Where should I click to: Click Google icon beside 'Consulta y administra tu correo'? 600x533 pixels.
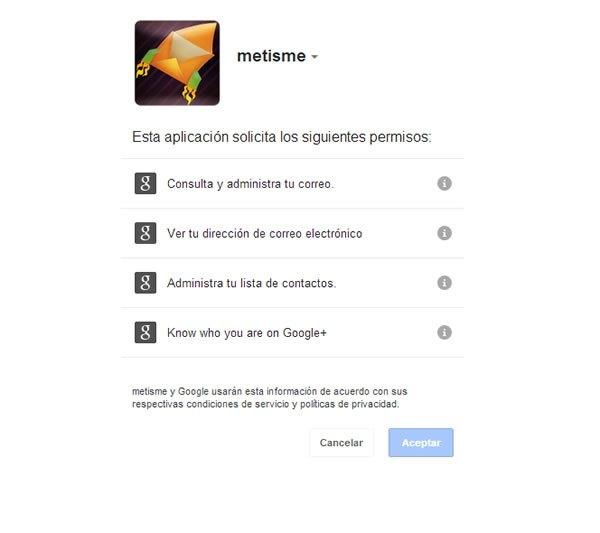click(145, 183)
